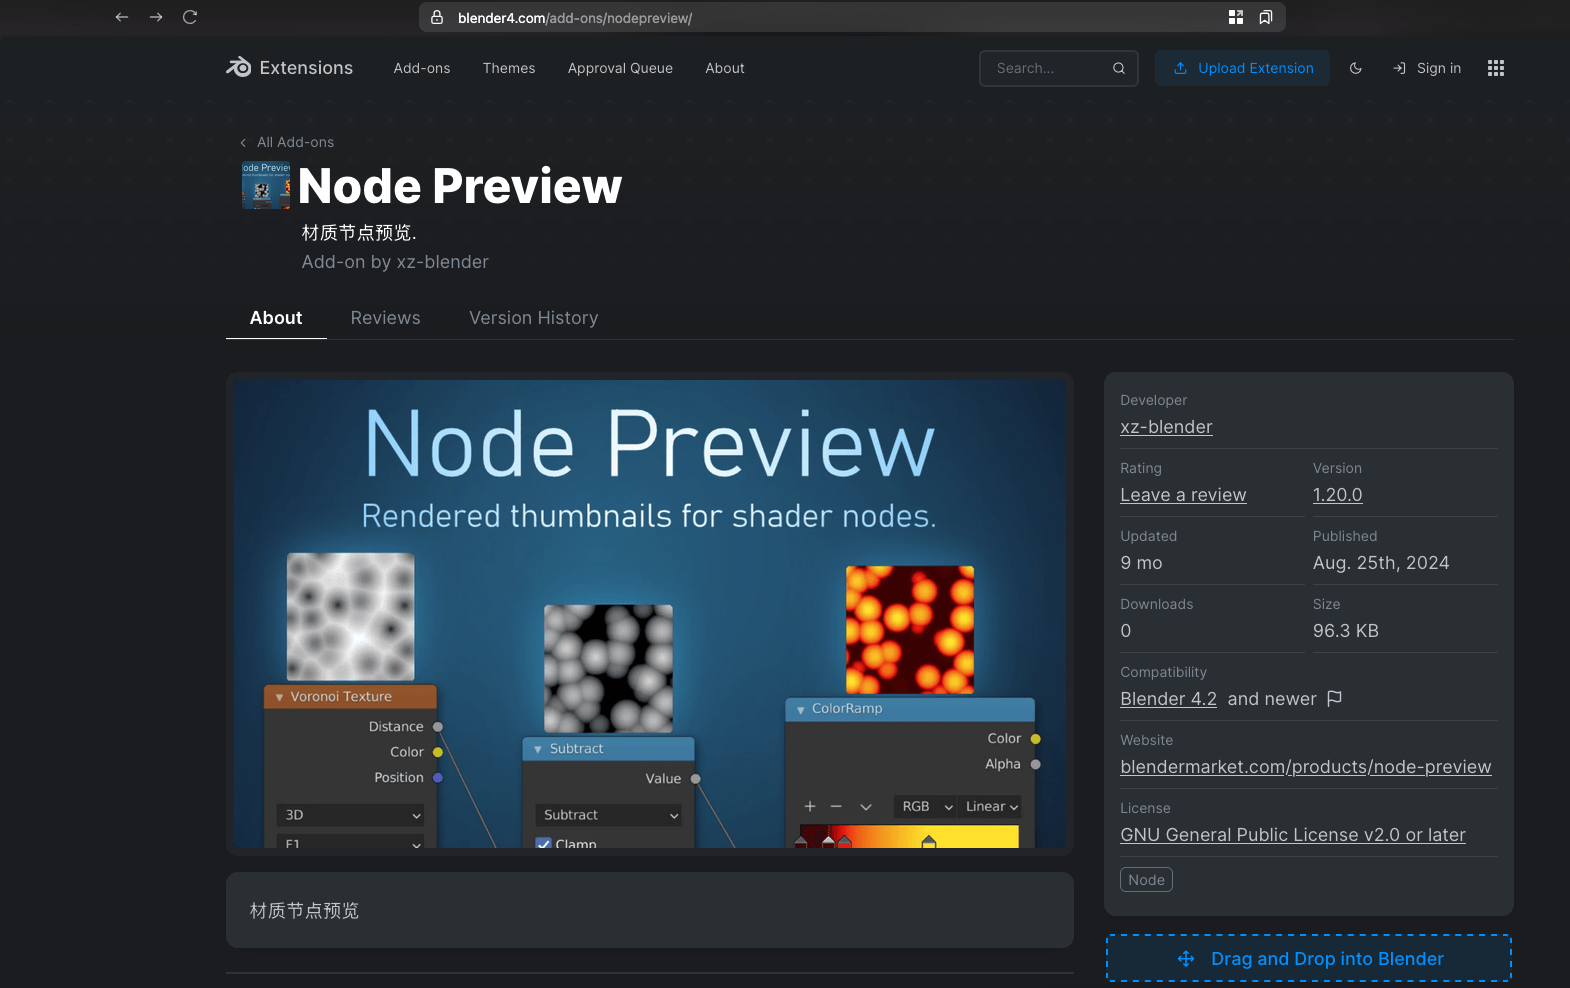Open Approval Queue page
This screenshot has width=1570, height=988.
point(620,68)
